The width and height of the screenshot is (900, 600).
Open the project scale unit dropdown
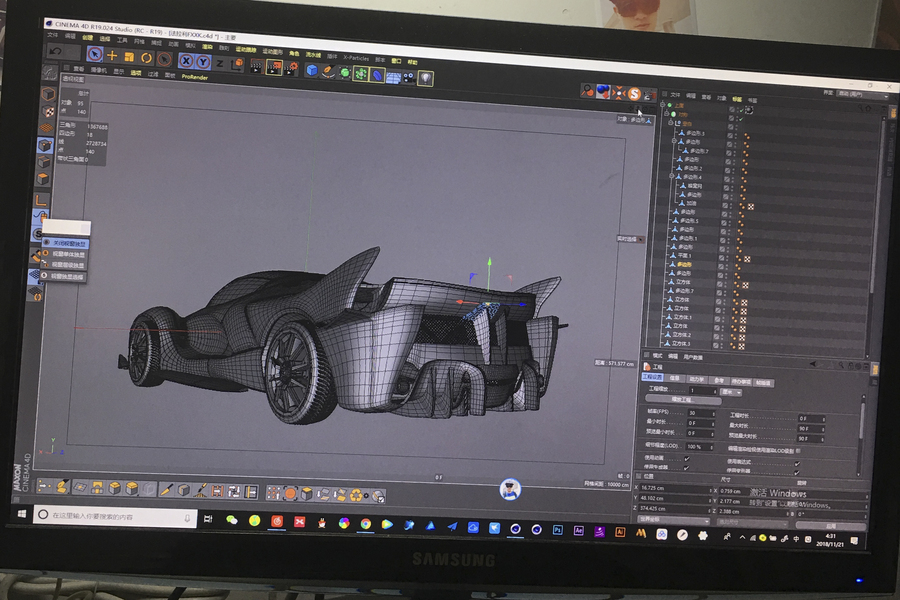[731, 392]
